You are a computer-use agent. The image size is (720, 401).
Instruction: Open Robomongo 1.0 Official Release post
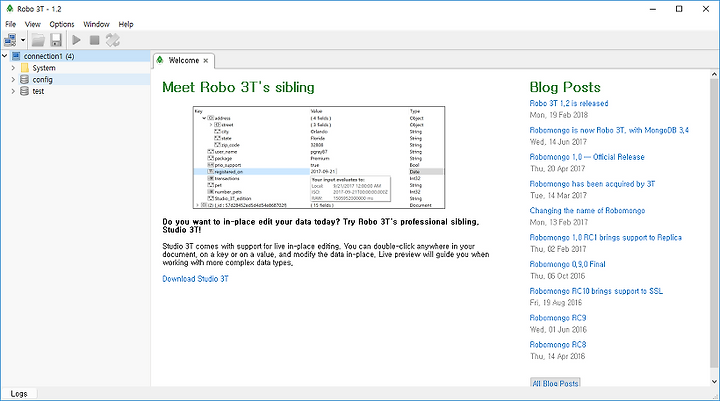coord(587,157)
